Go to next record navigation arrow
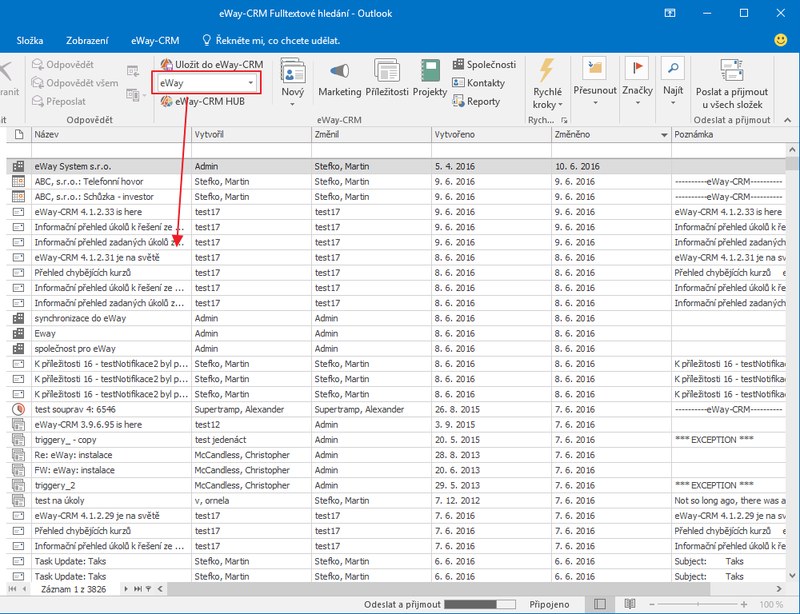 (x=126, y=589)
